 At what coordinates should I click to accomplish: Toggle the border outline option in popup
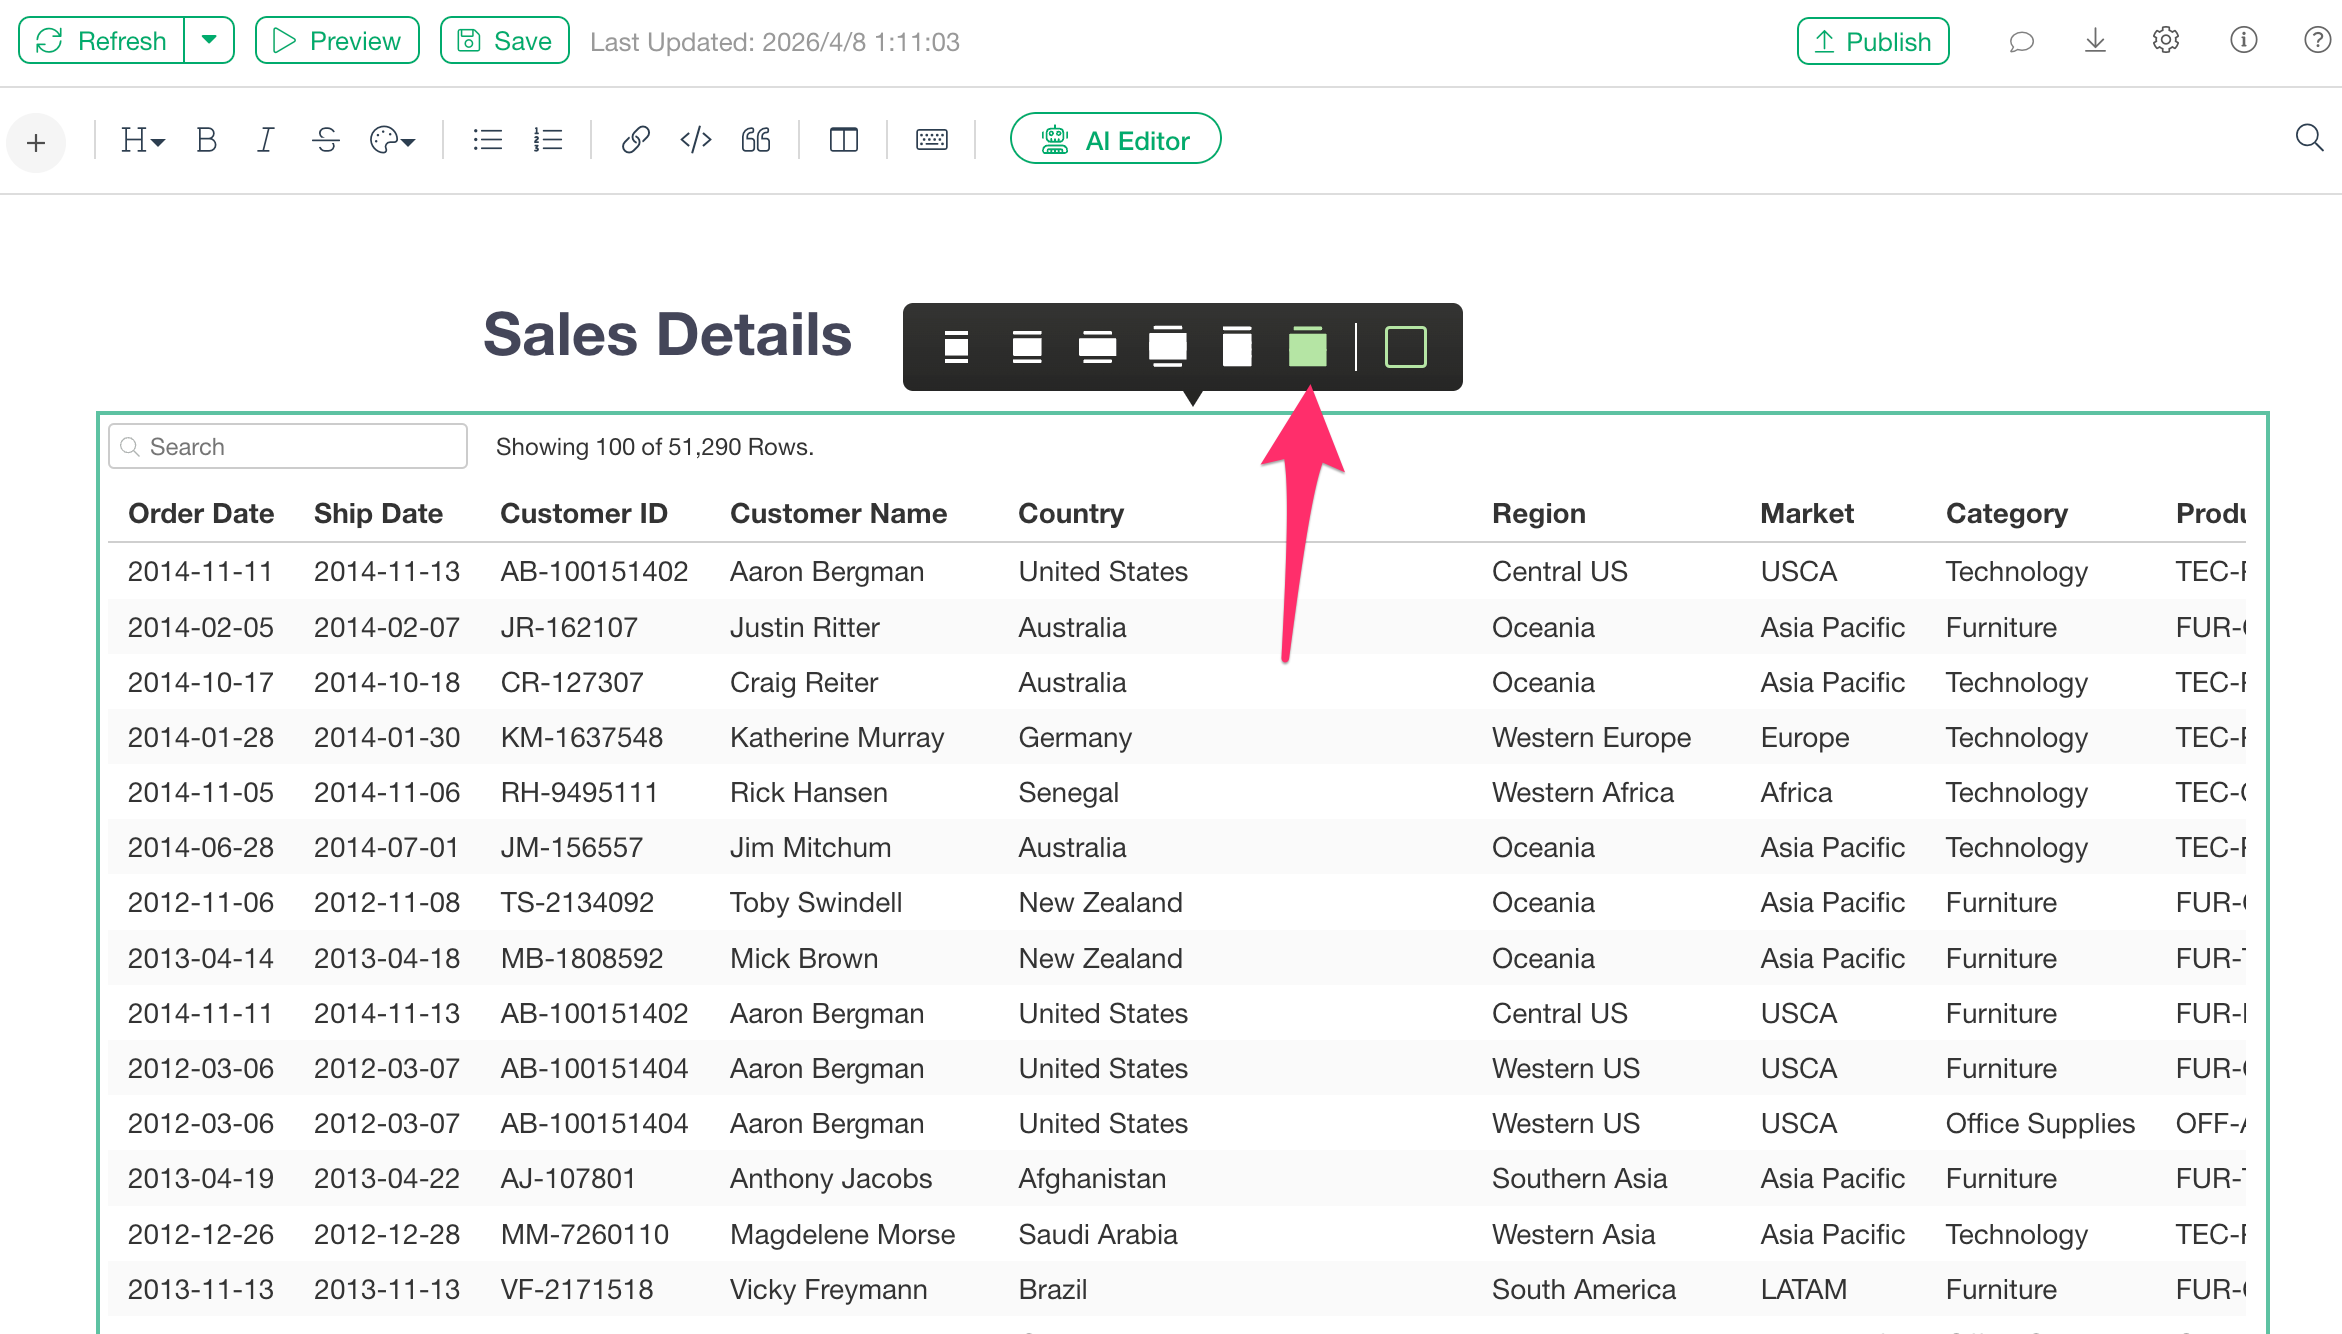1405,347
